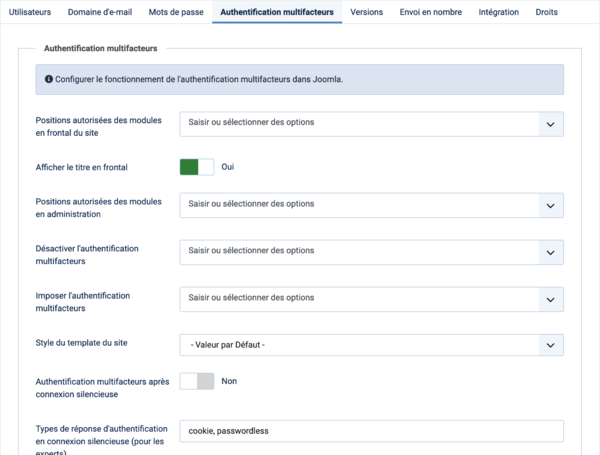The width and height of the screenshot is (600, 455).
Task: Click the info icon in the blue notice
Action: (49, 79)
